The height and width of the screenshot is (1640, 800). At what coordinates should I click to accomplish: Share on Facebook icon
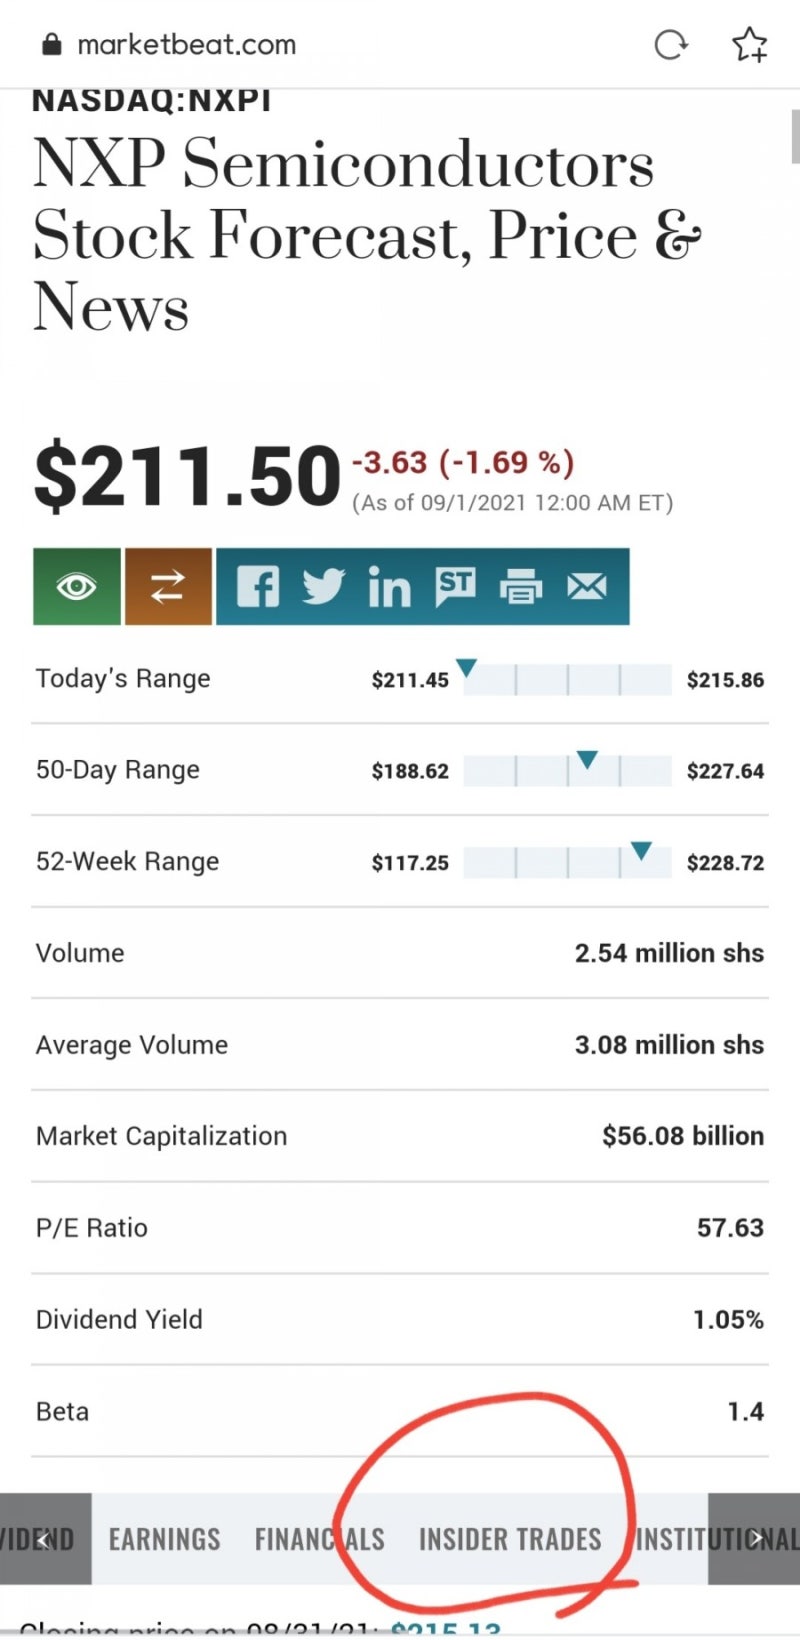pos(257,586)
